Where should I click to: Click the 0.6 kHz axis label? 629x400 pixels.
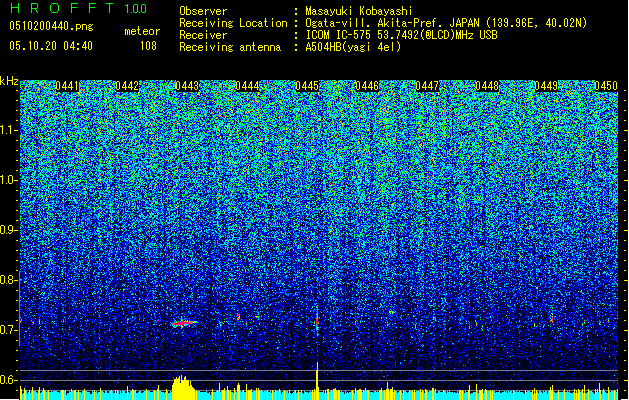click(8, 380)
